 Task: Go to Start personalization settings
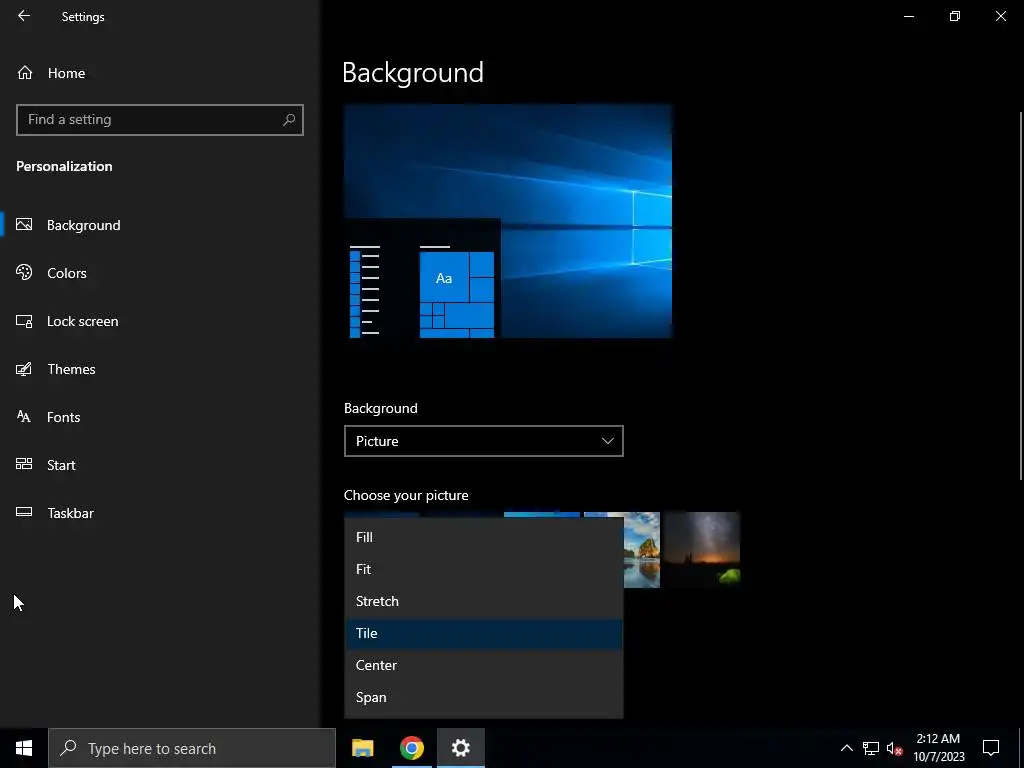pyautogui.click(x=61, y=465)
